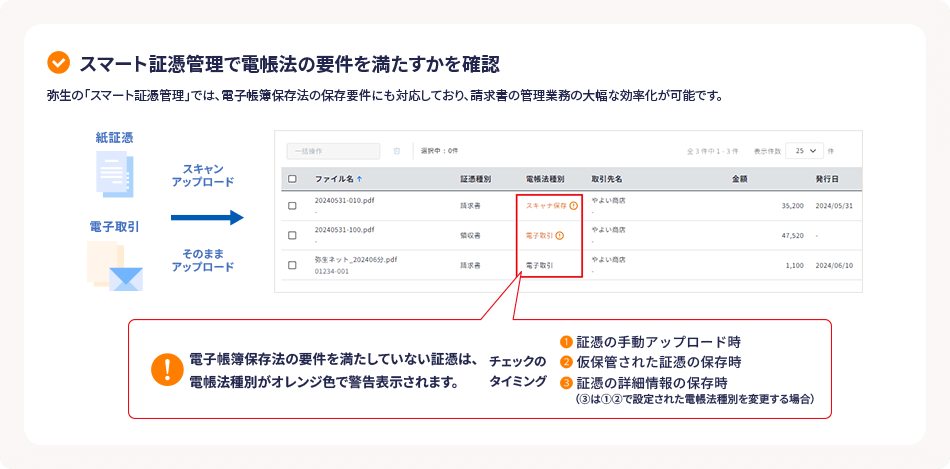Click やよい商店 in the 20240531-100.pdf row
The image size is (950, 469).
(x=608, y=230)
